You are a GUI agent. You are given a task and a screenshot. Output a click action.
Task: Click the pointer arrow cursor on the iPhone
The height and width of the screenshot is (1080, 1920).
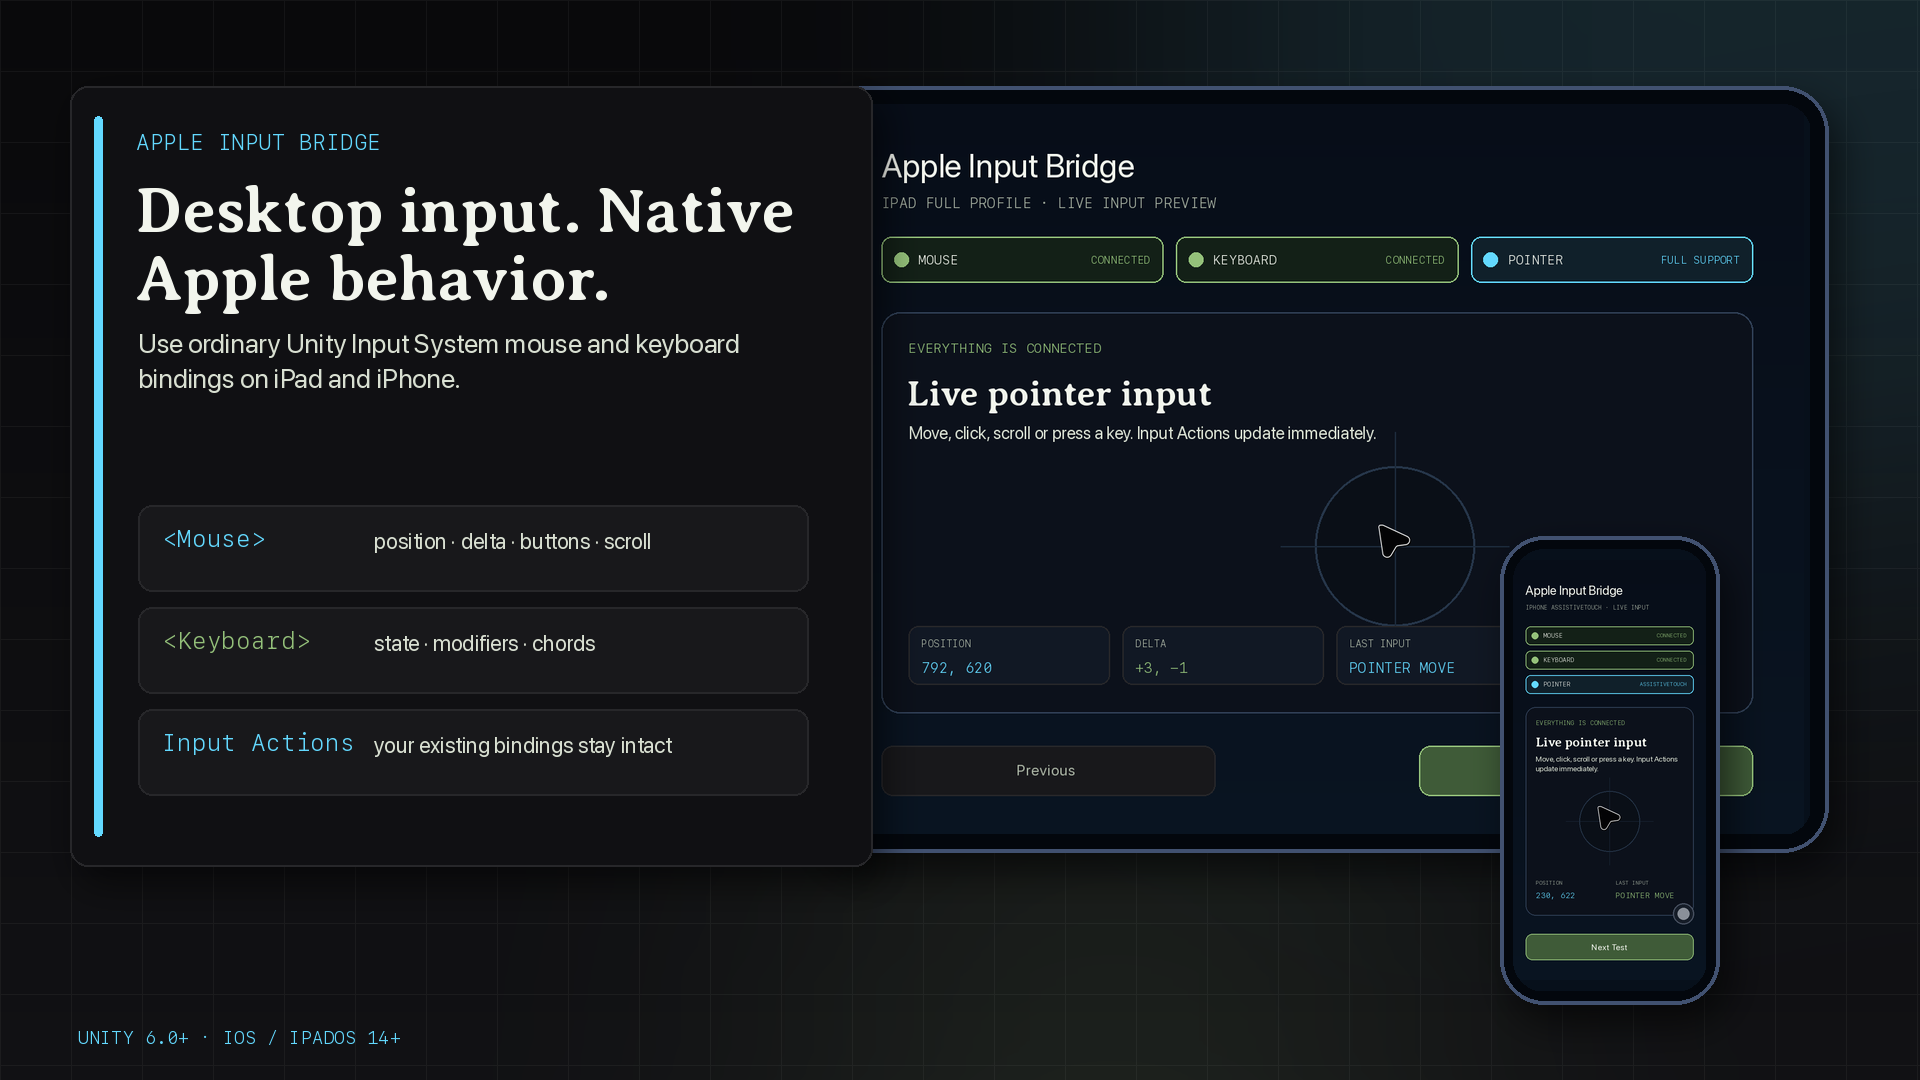pyautogui.click(x=1608, y=818)
